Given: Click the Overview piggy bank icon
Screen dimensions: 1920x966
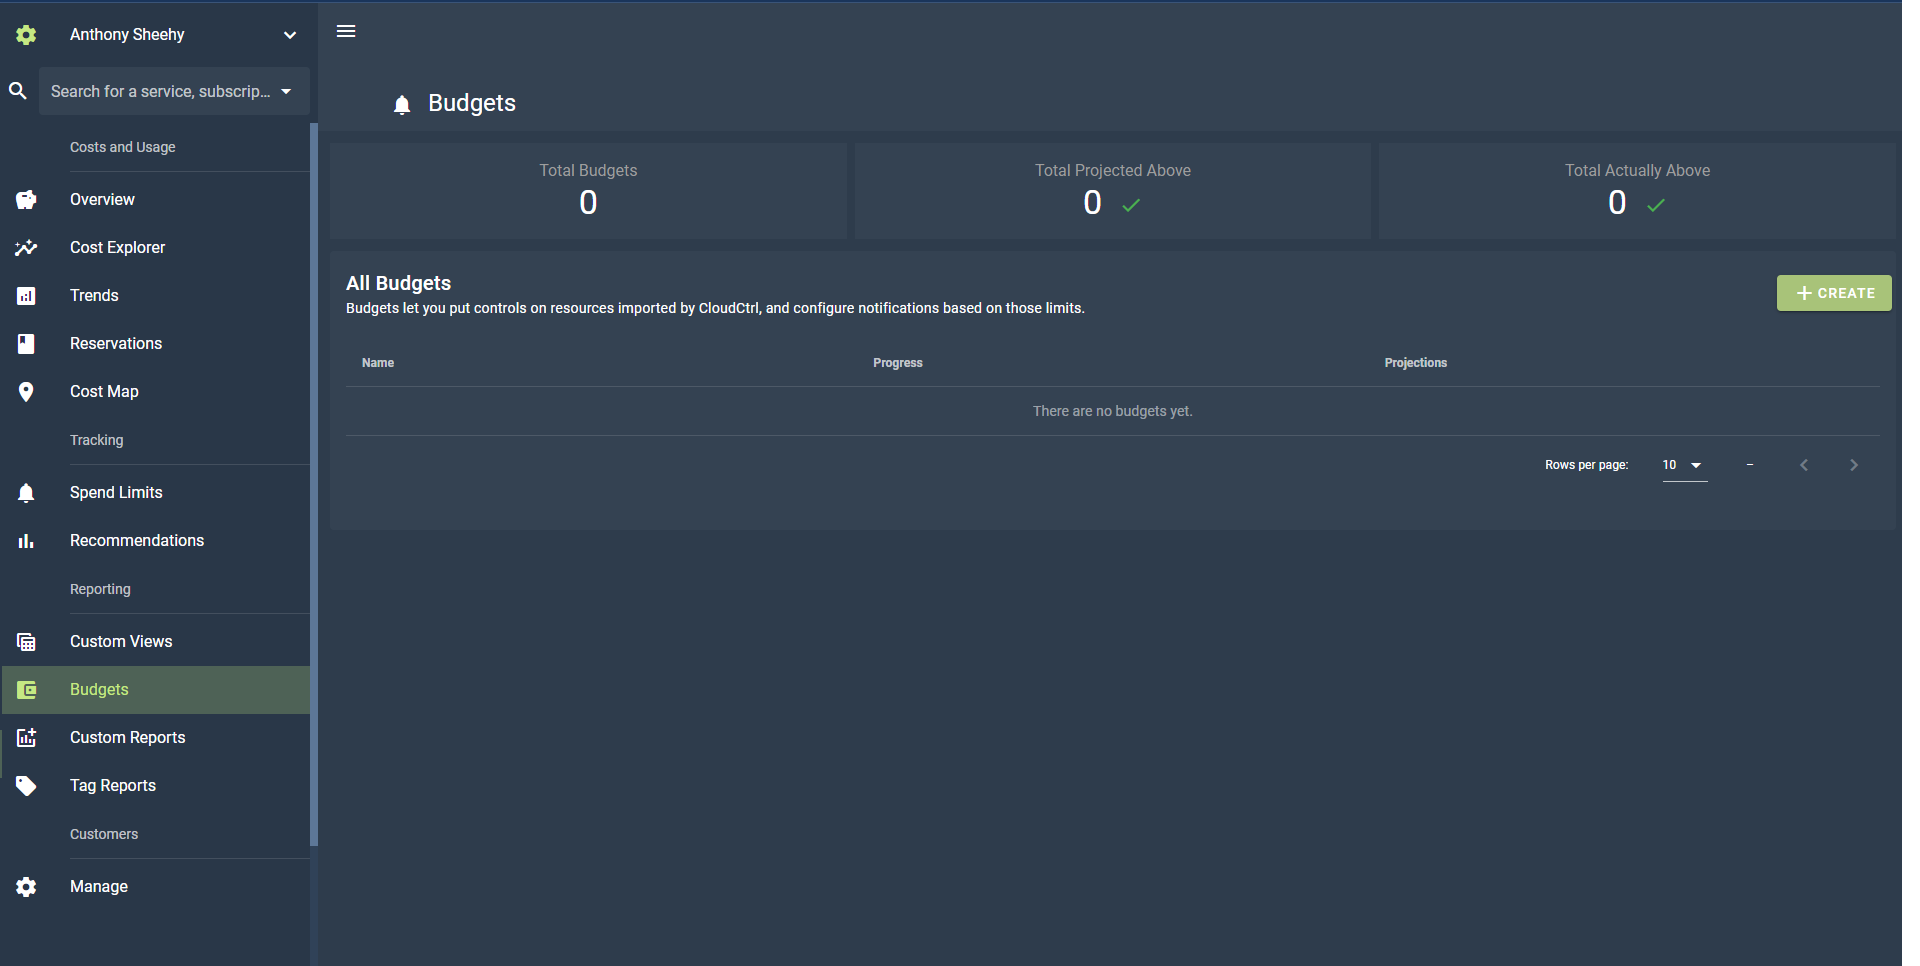Looking at the screenshot, I should click(26, 200).
